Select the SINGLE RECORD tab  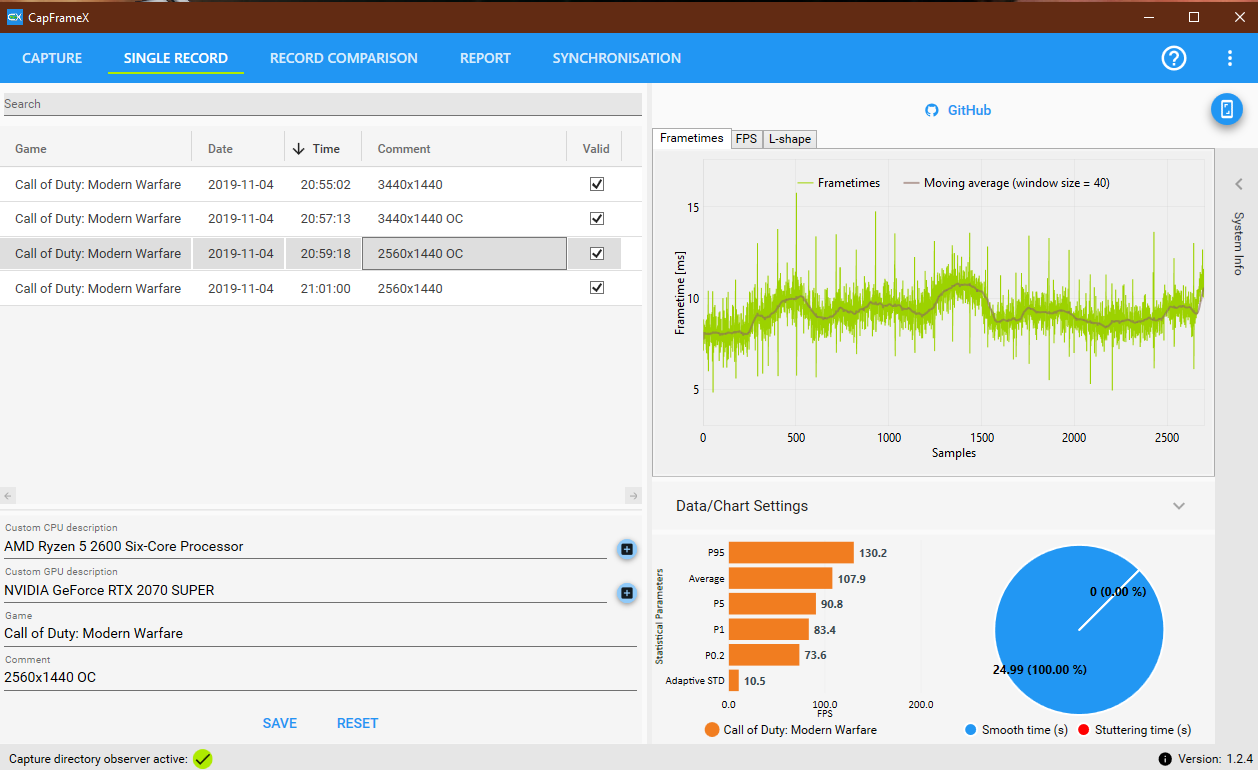tap(176, 58)
